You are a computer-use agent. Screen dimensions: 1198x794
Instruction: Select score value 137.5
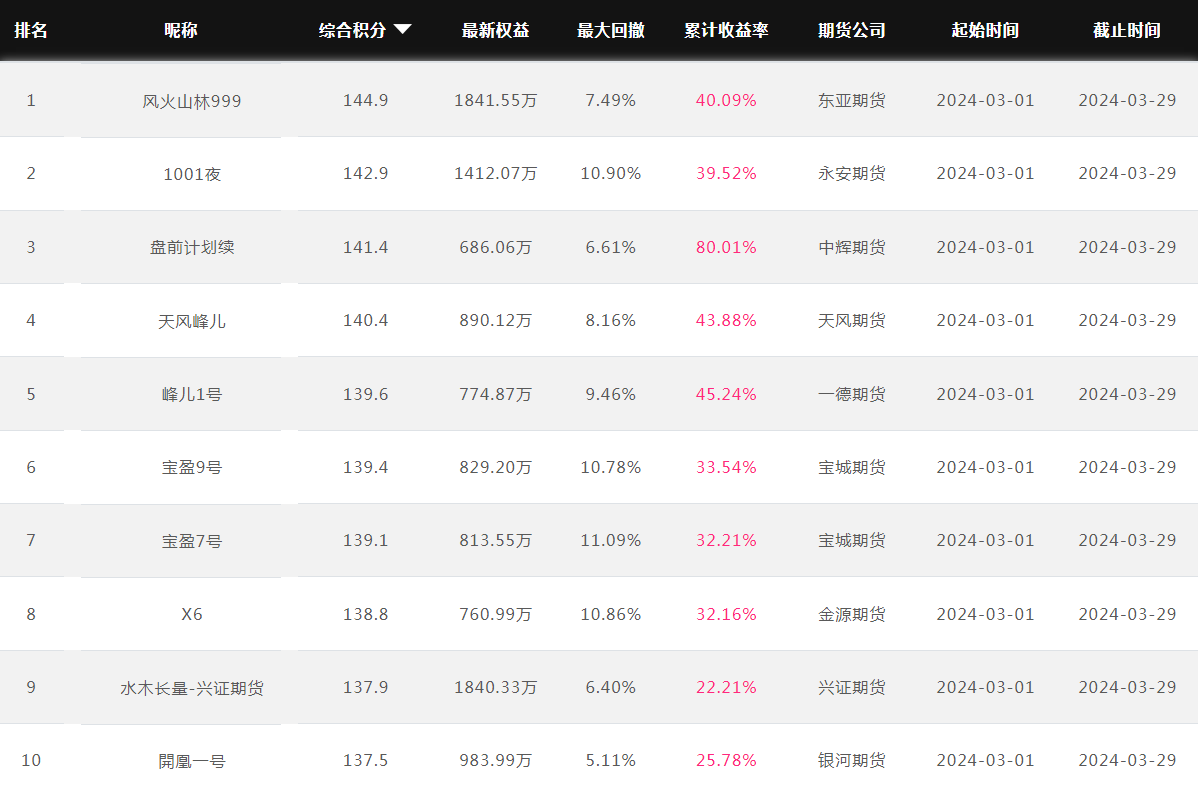(x=365, y=760)
